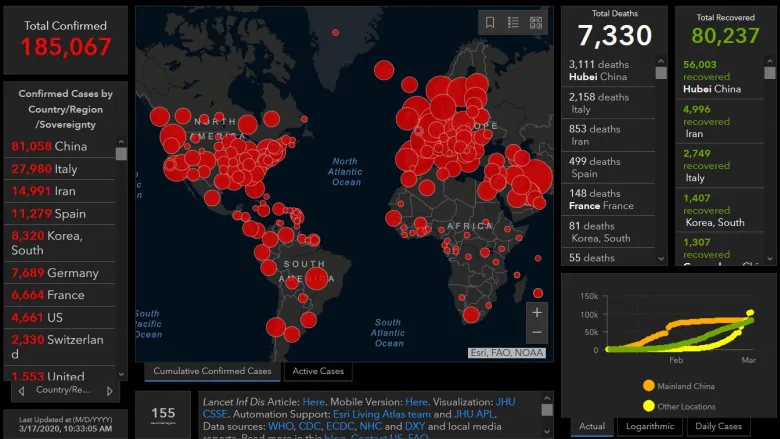The image size is (780, 439).
Task: Select 148 deaths France row
Action: pyautogui.click(x=608, y=199)
